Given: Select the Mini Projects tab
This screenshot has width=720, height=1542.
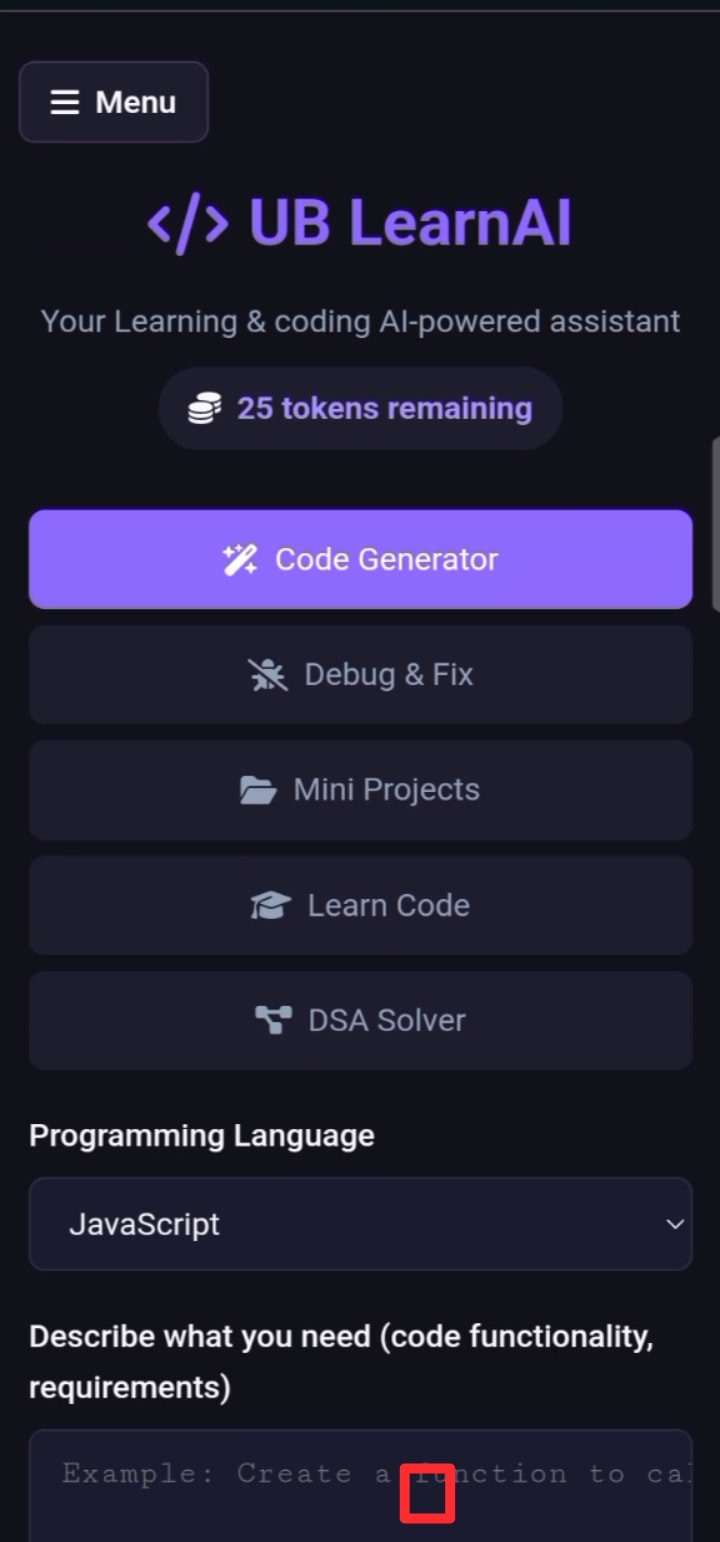Looking at the screenshot, I should click(360, 790).
